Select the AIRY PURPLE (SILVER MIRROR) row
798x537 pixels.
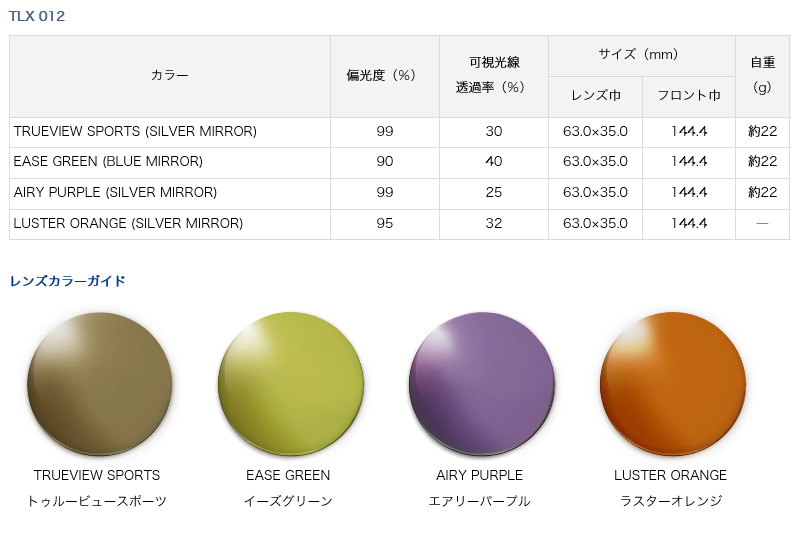pos(400,193)
